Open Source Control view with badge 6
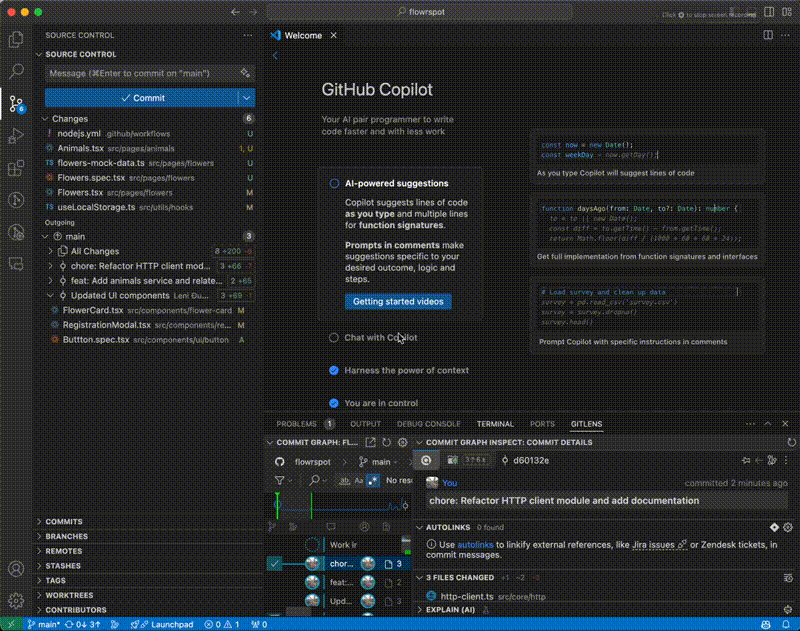The height and width of the screenshot is (631, 800). [x=16, y=104]
